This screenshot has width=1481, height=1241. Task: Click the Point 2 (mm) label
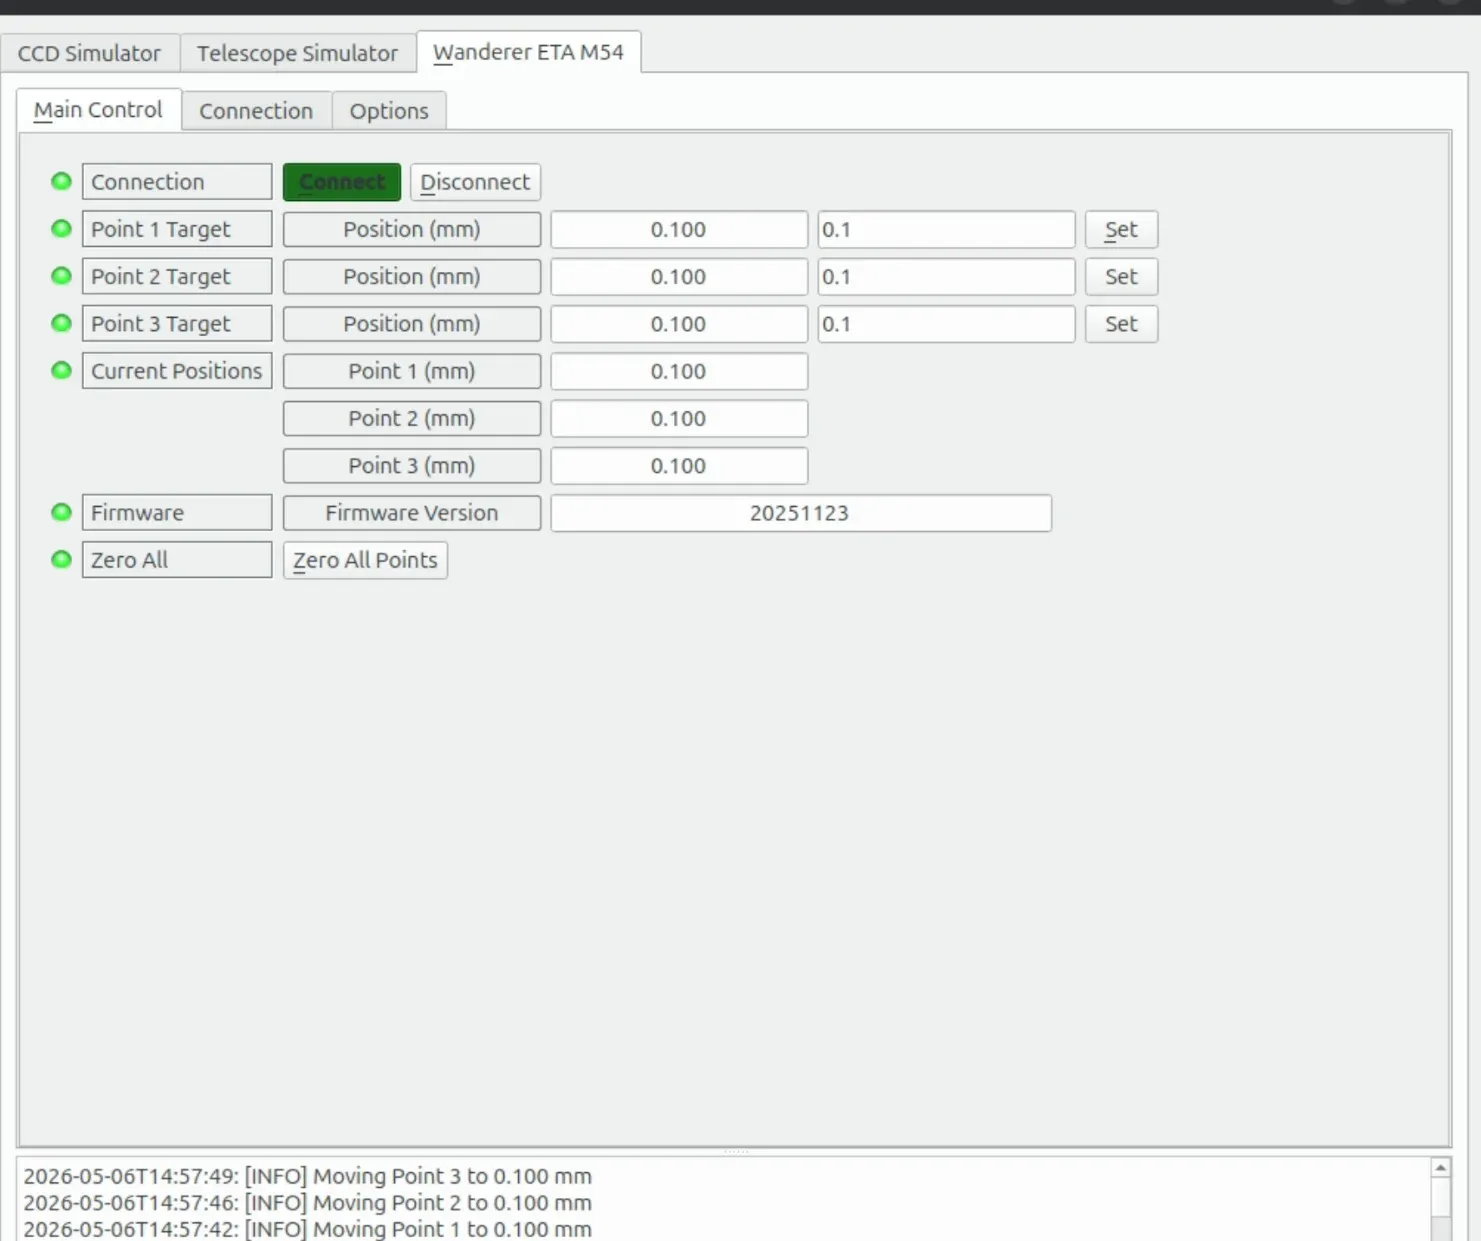coord(412,418)
